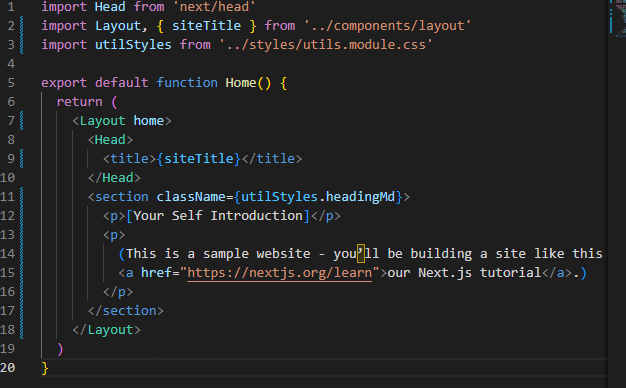Click line number 11 in the gutter
The image size is (626, 388).
coord(8,197)
